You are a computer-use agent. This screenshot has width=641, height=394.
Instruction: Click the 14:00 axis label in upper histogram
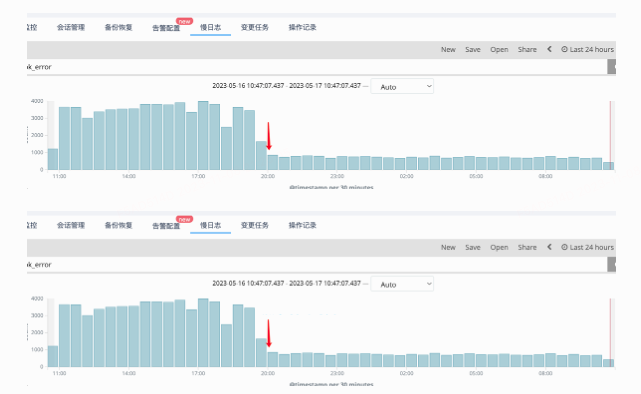click(x=129, y=176)
